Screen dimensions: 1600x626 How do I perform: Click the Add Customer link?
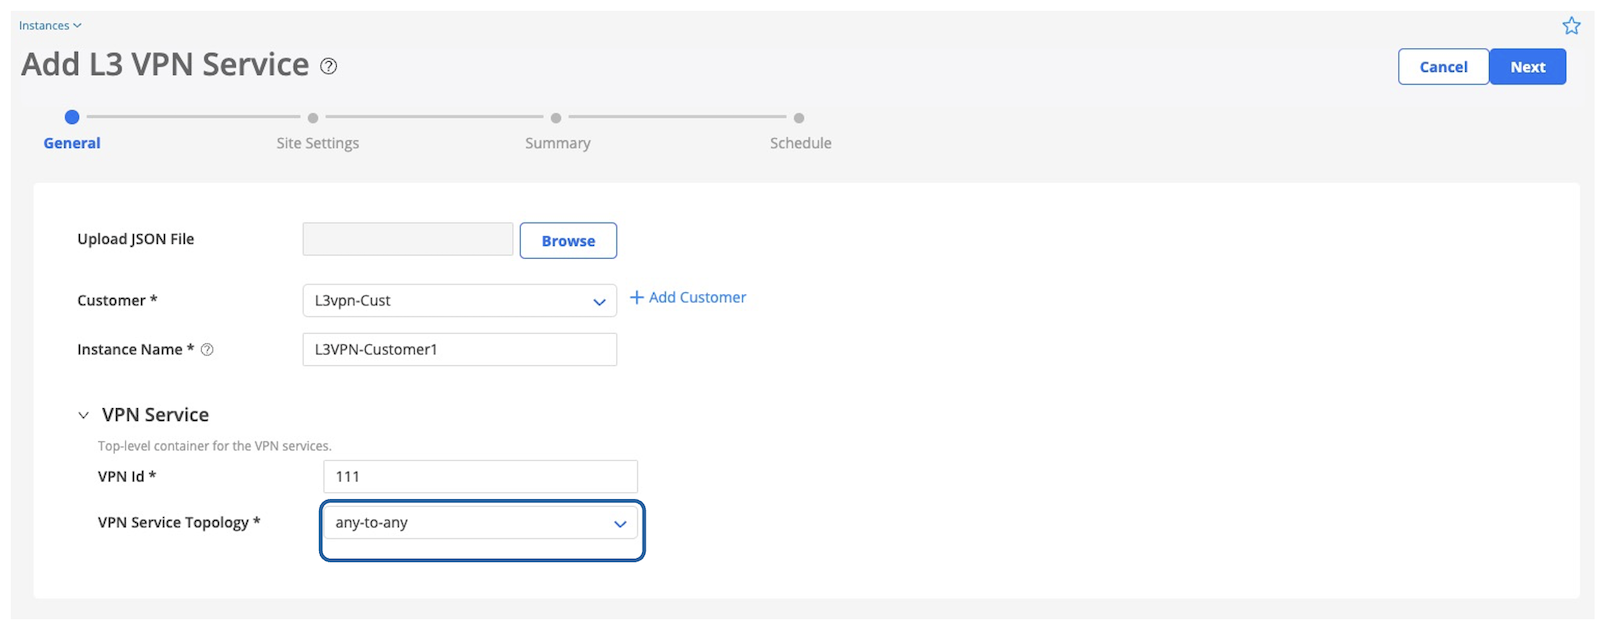click(688, 298)
